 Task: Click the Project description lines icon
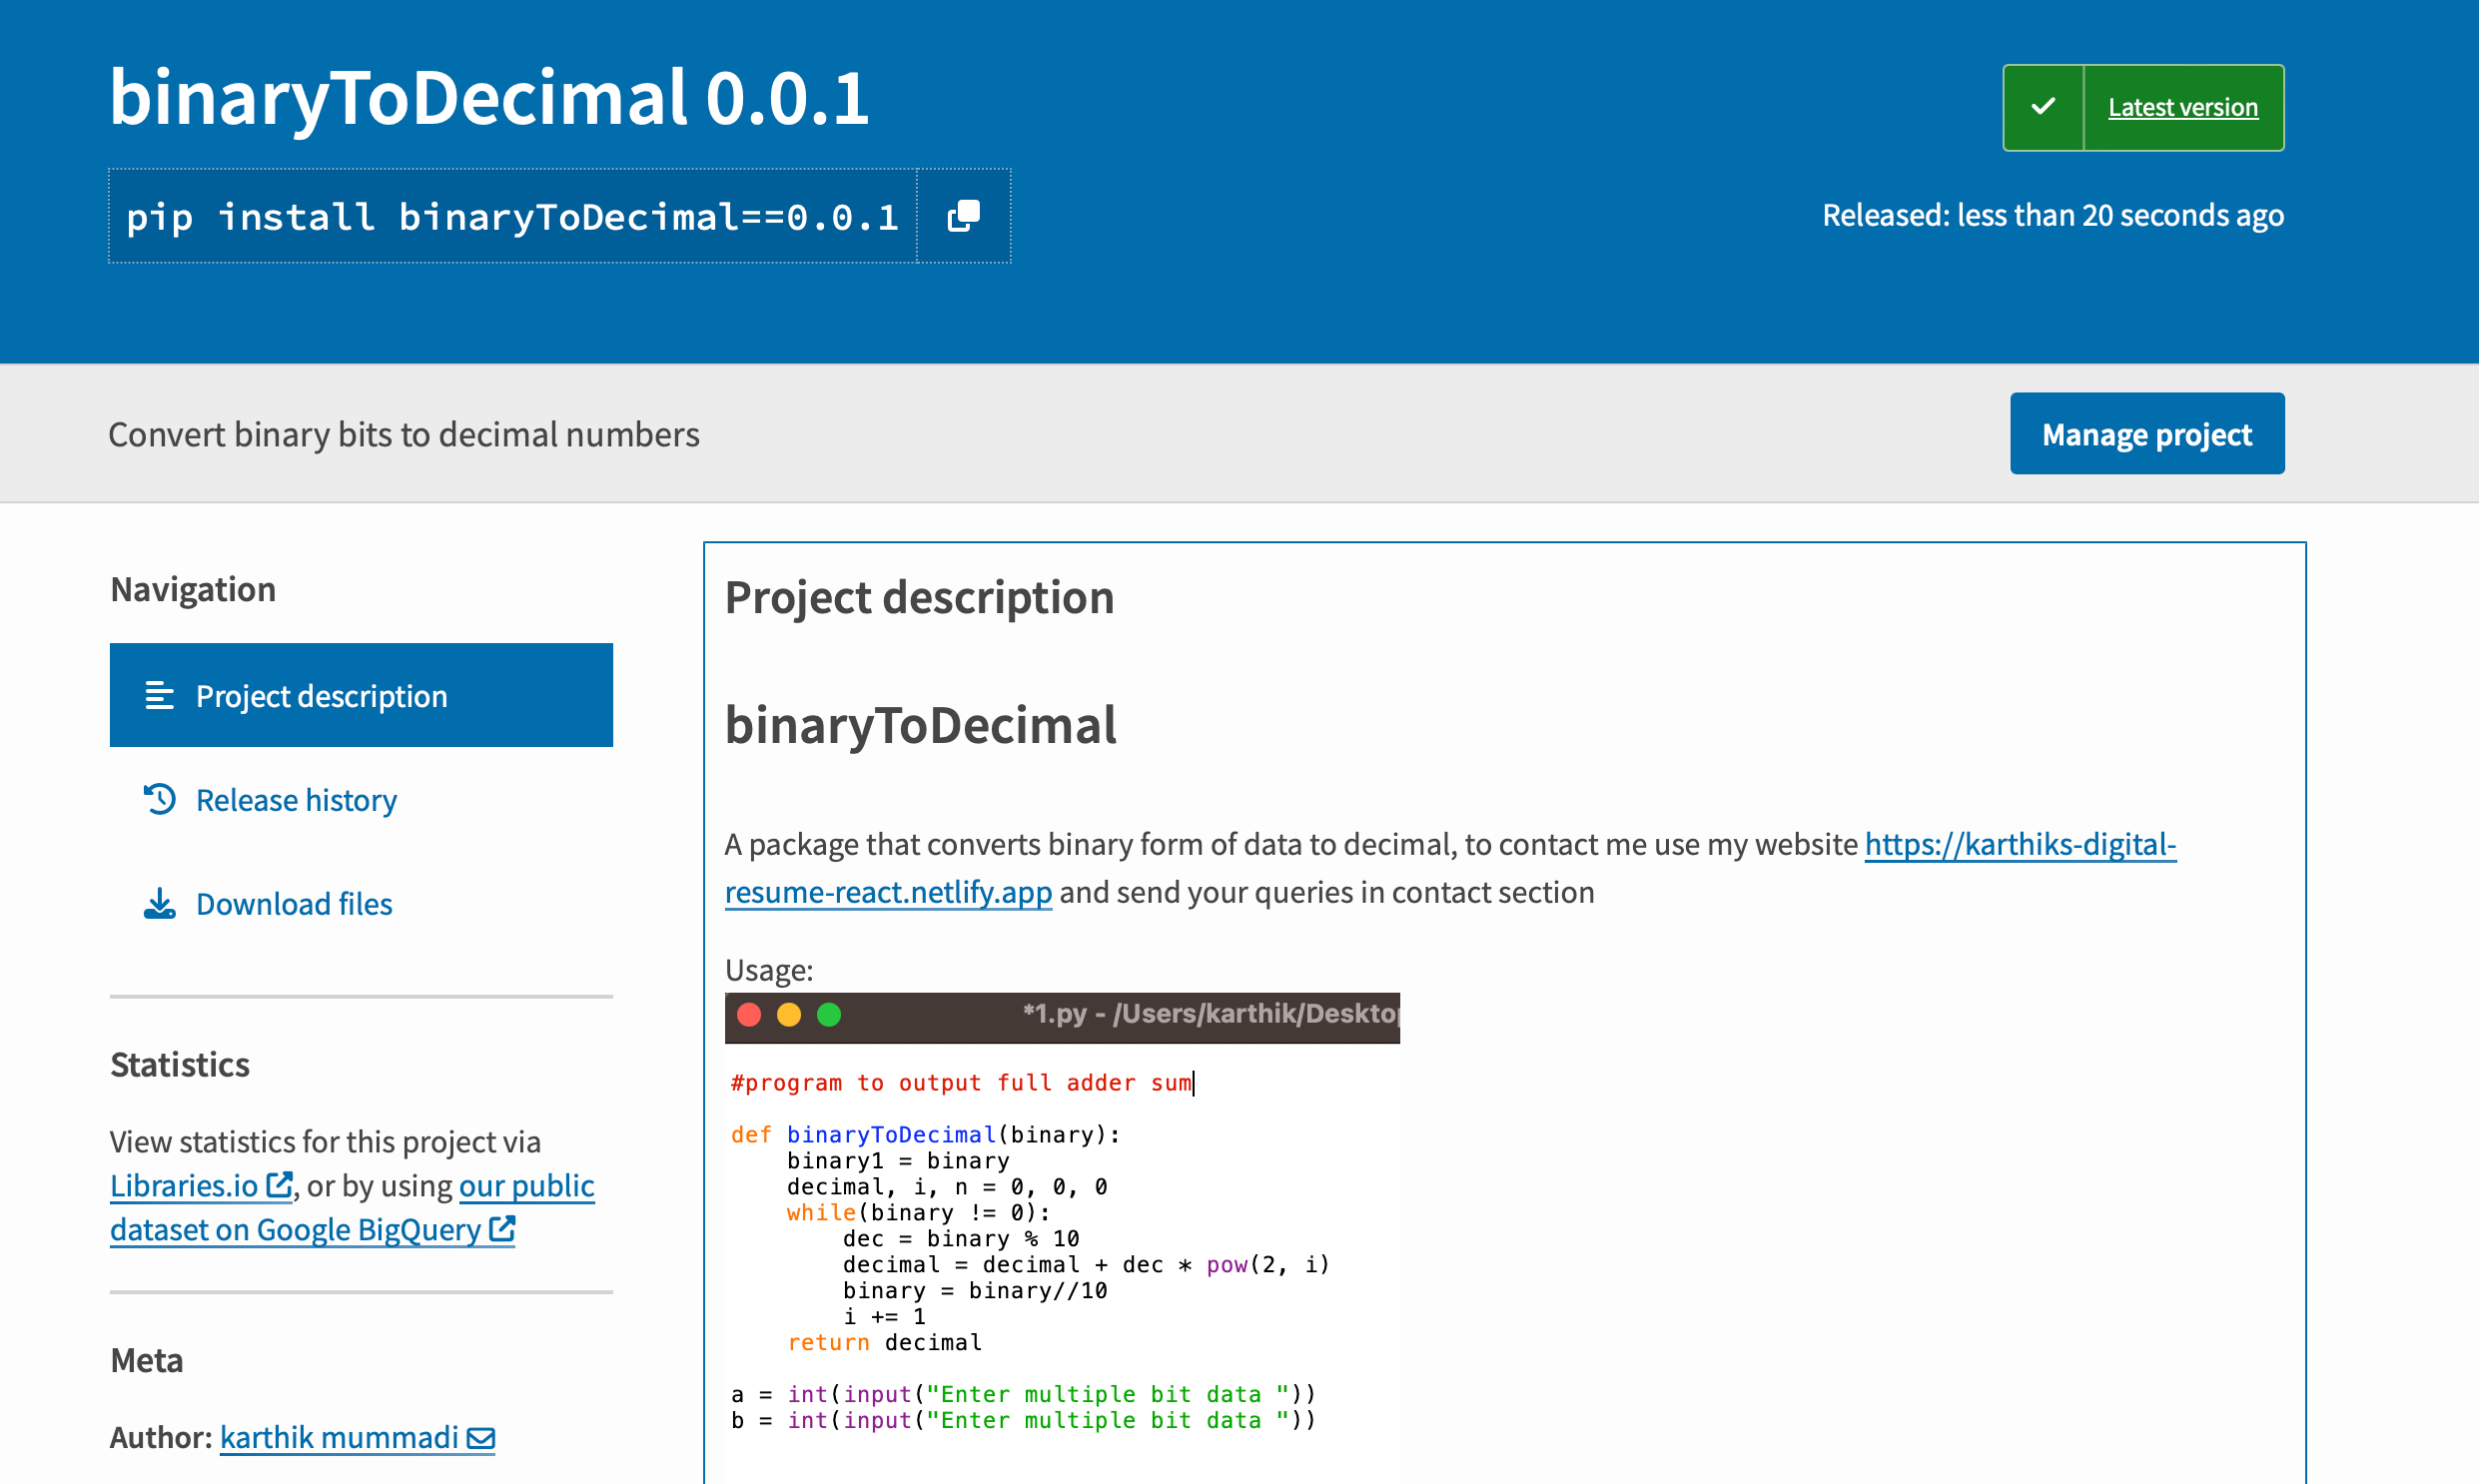[x=160, y=695]
